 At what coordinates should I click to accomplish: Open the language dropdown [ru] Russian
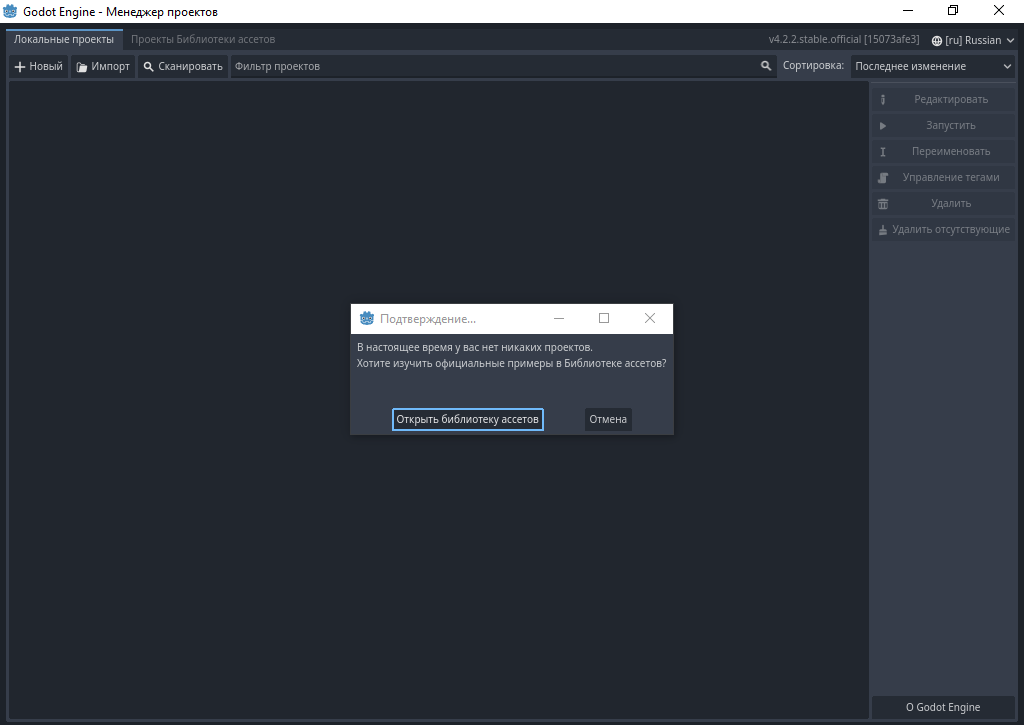(x=972, y=40)
